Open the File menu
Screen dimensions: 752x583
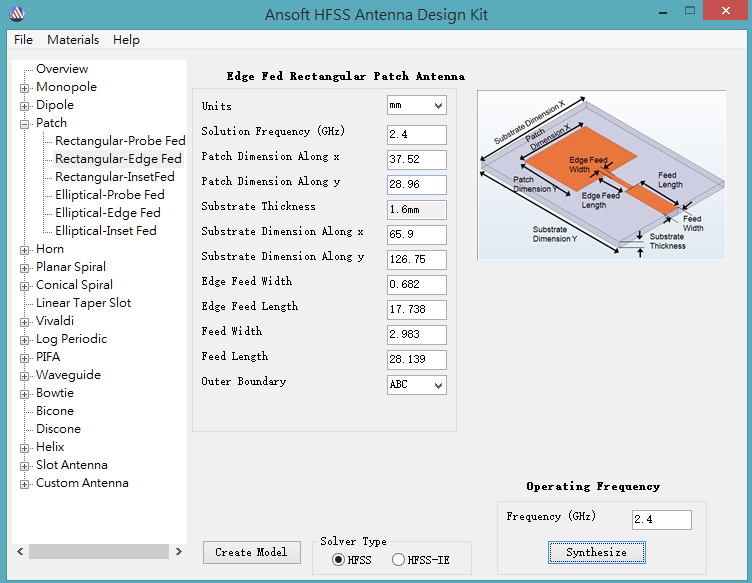(24, 40)
